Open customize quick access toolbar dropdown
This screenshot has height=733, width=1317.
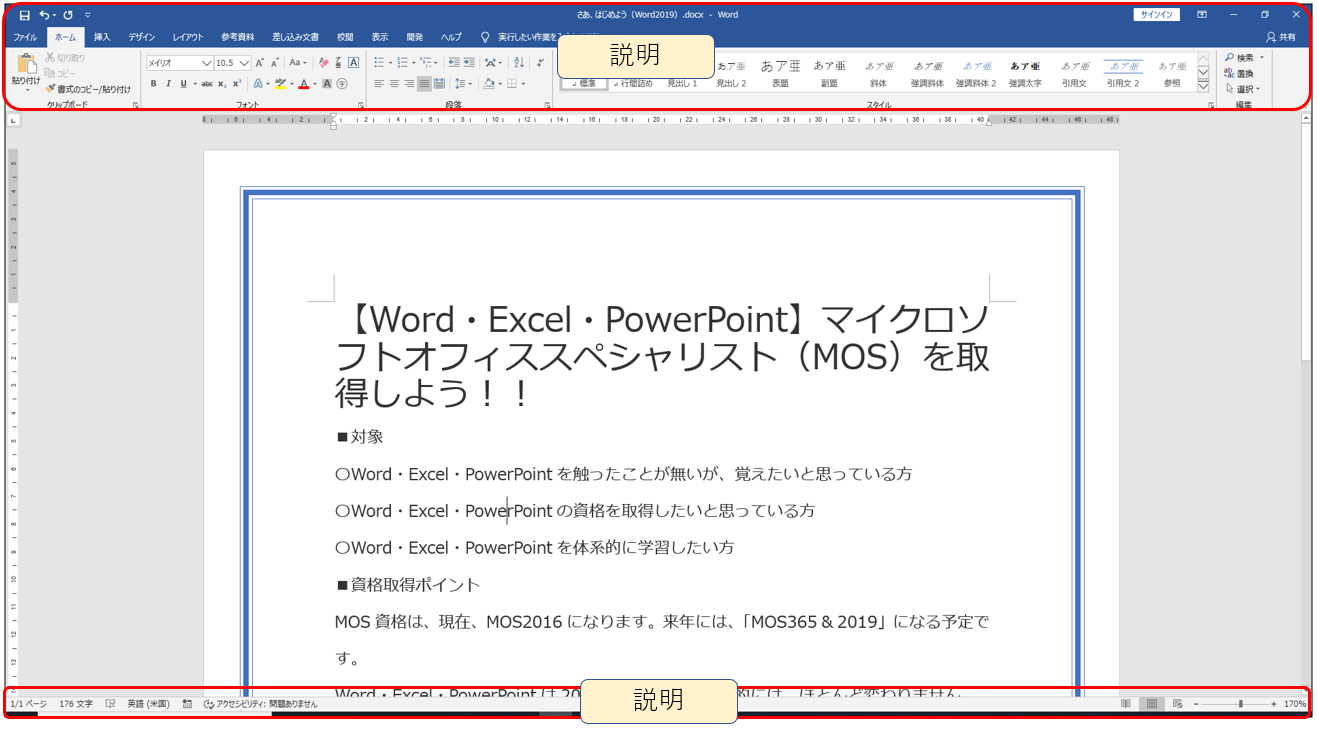click(88, 15)
